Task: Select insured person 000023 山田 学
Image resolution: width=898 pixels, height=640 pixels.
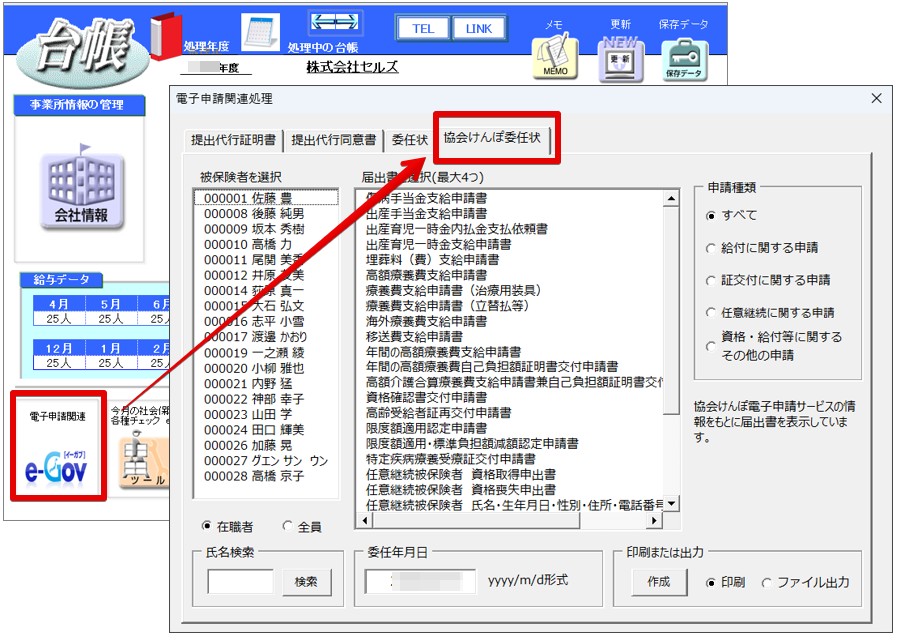Action: pos(266,414)
